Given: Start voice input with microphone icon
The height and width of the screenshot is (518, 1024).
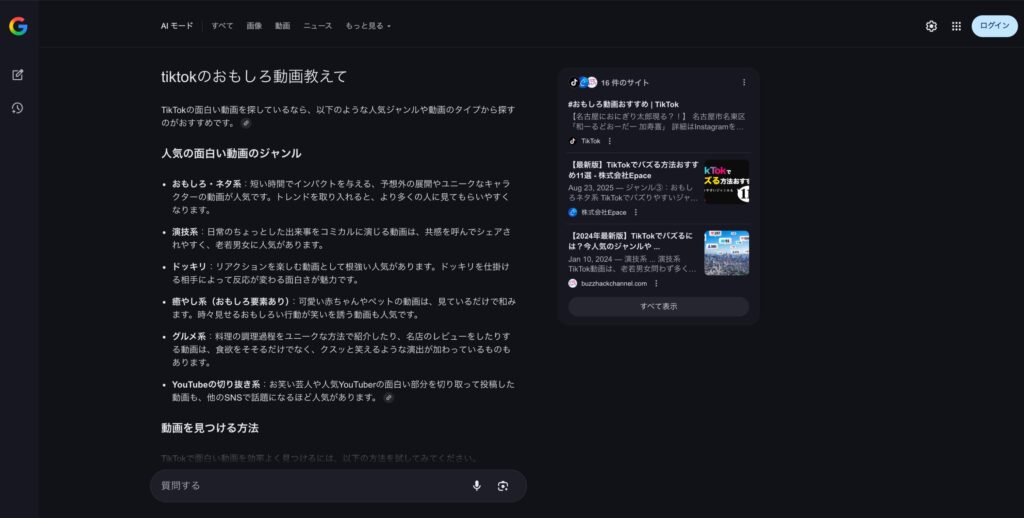Looking at the screenshot, I should [x=476, y=486].
